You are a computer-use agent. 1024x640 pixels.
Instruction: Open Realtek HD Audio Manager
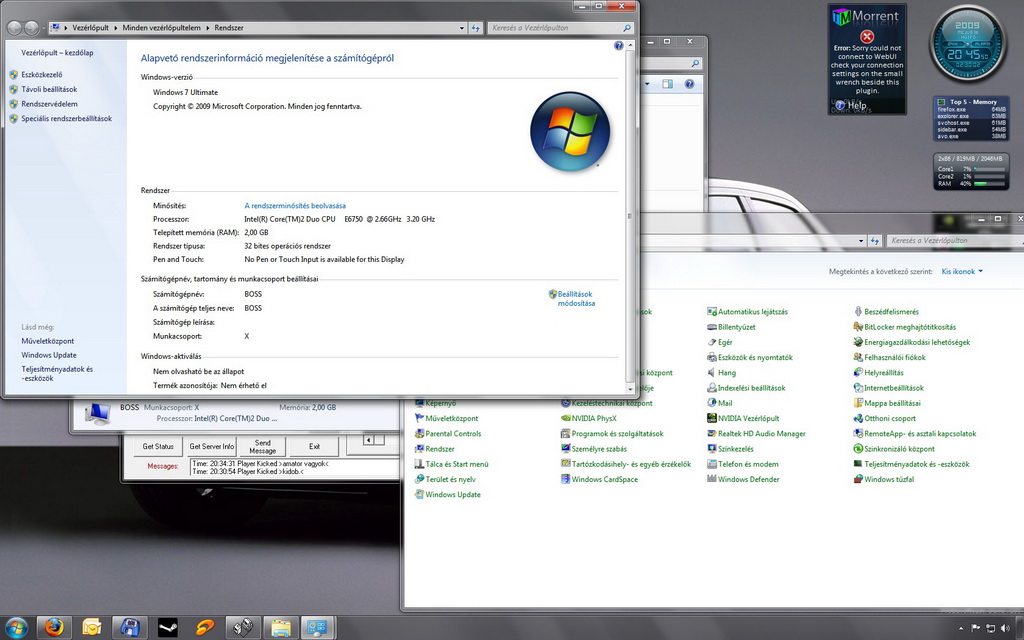[x=761, y=434]
